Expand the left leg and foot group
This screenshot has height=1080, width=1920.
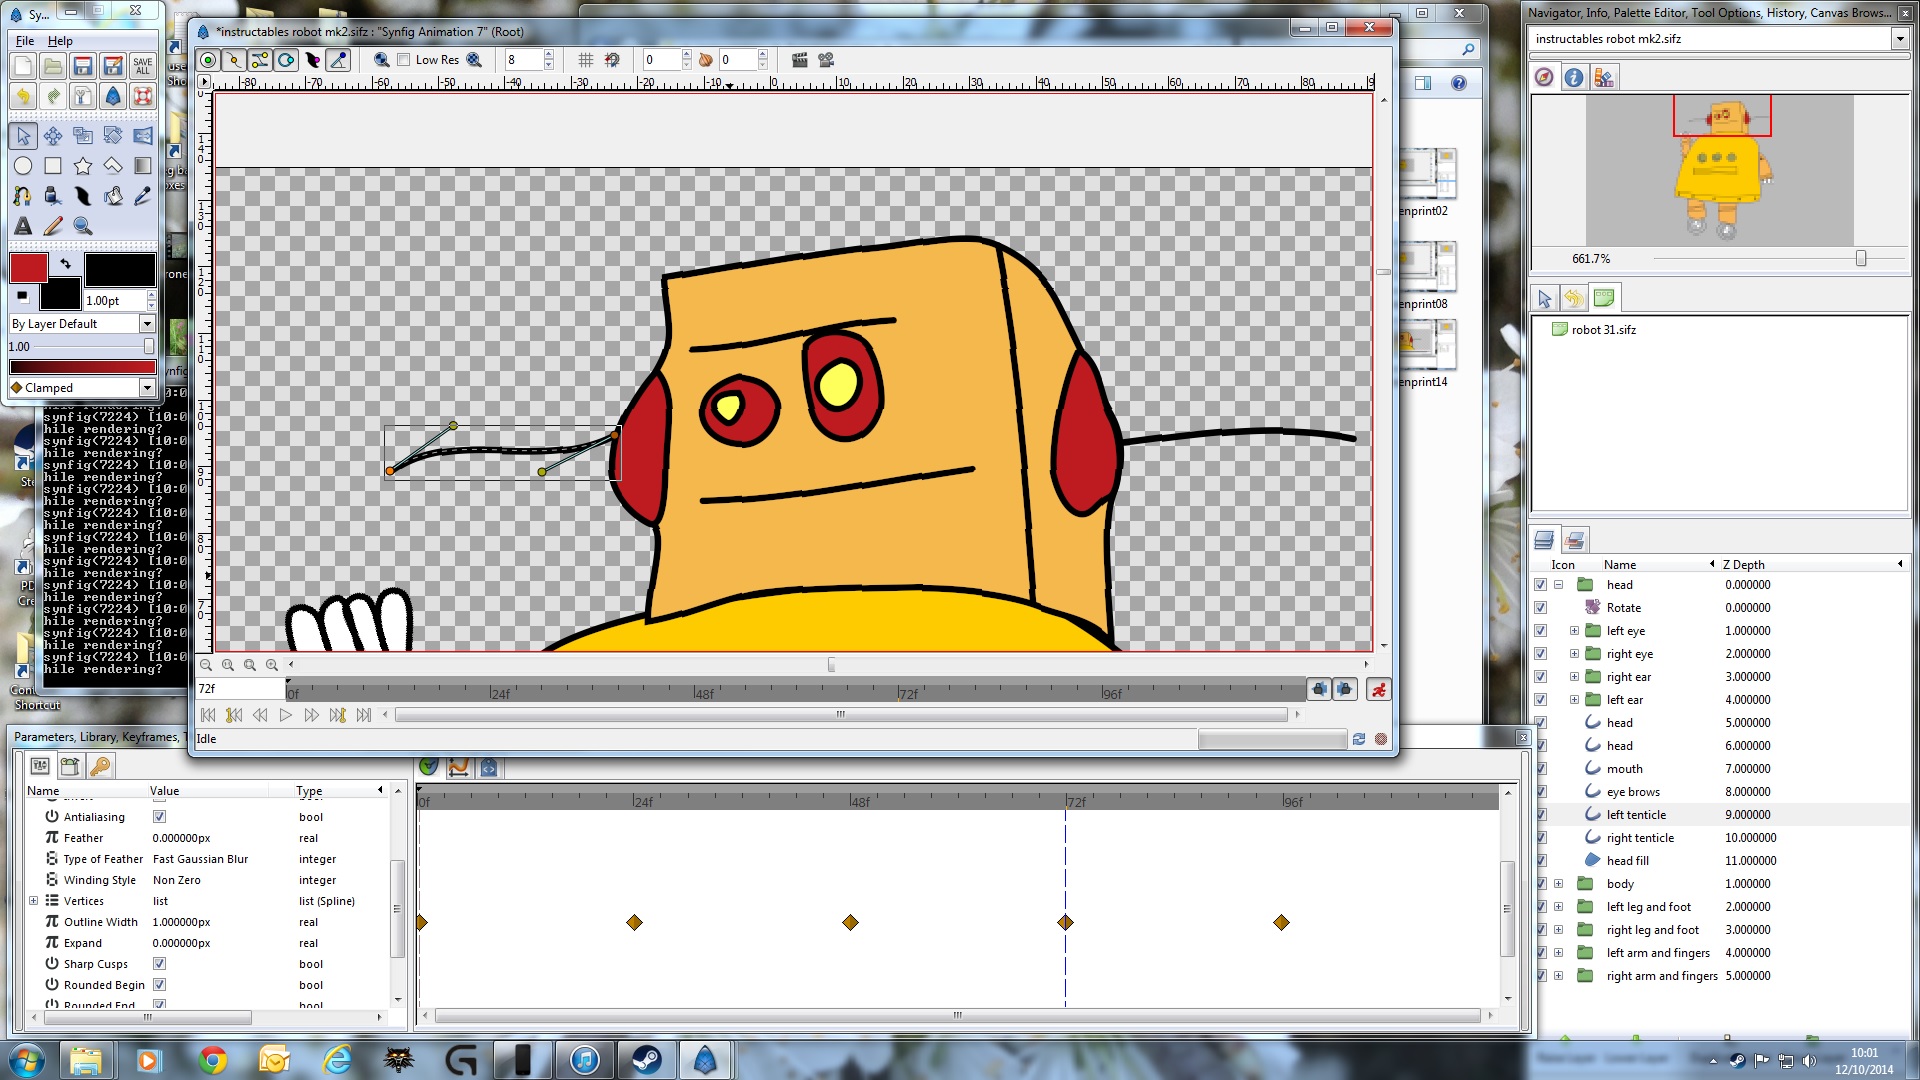coord(1558,907)
